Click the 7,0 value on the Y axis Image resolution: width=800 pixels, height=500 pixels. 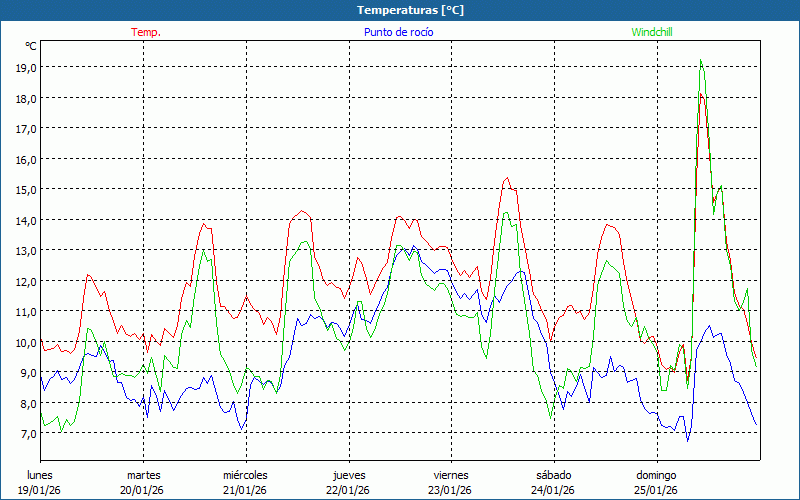pyautogui.click(x=26, y=433)
